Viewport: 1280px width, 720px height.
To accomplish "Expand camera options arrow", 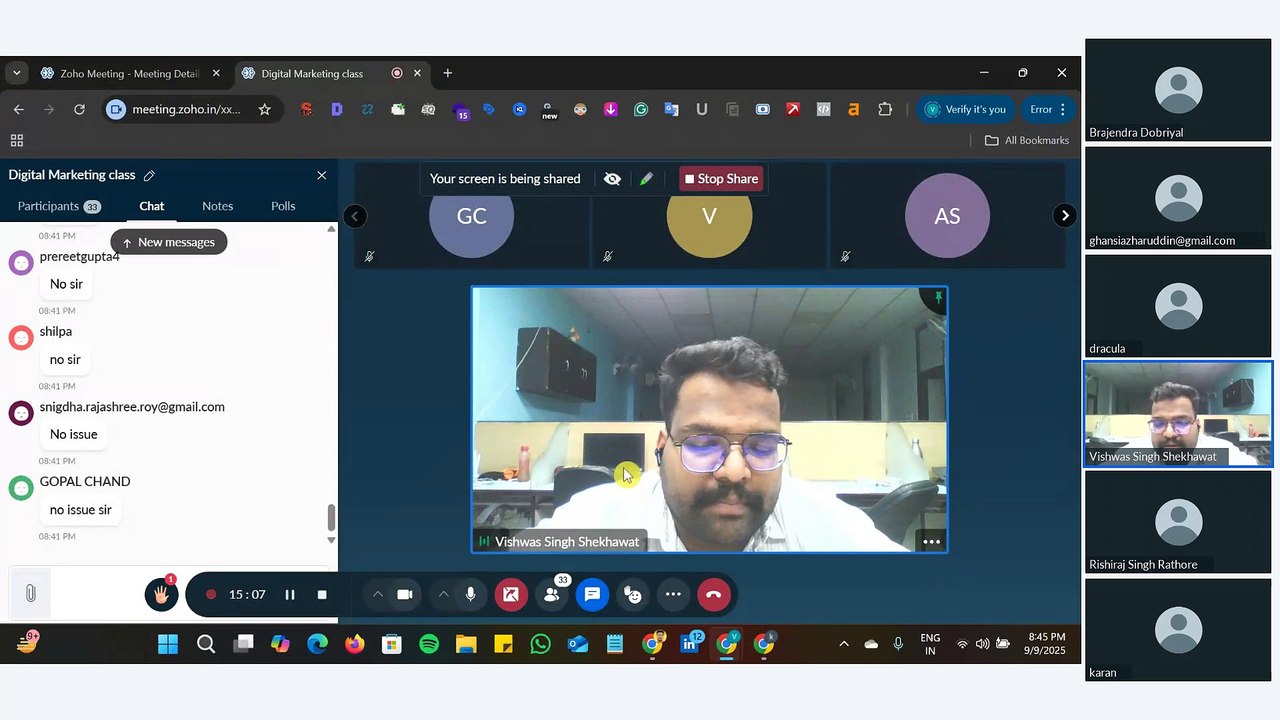I will pos(377,594).
